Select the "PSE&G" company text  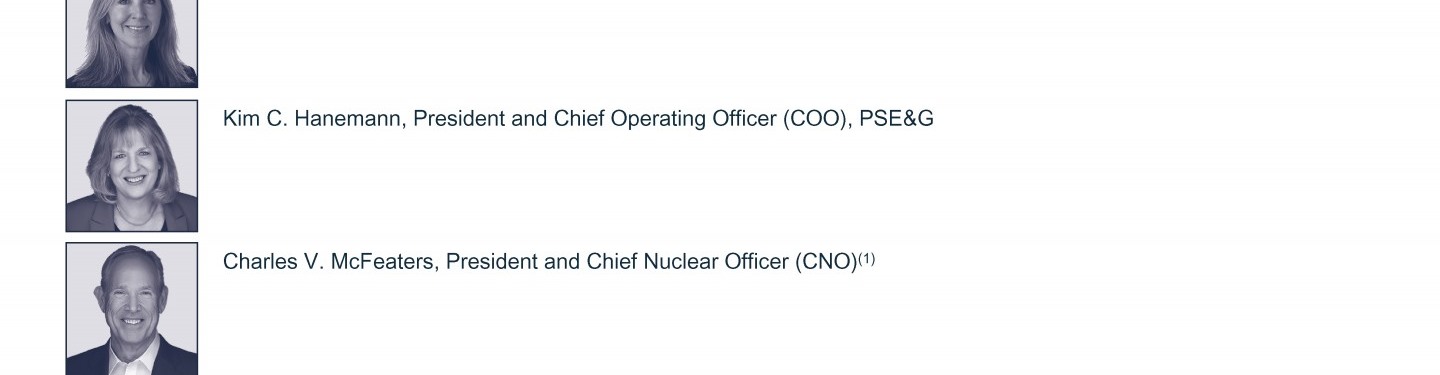coord(897,119)
